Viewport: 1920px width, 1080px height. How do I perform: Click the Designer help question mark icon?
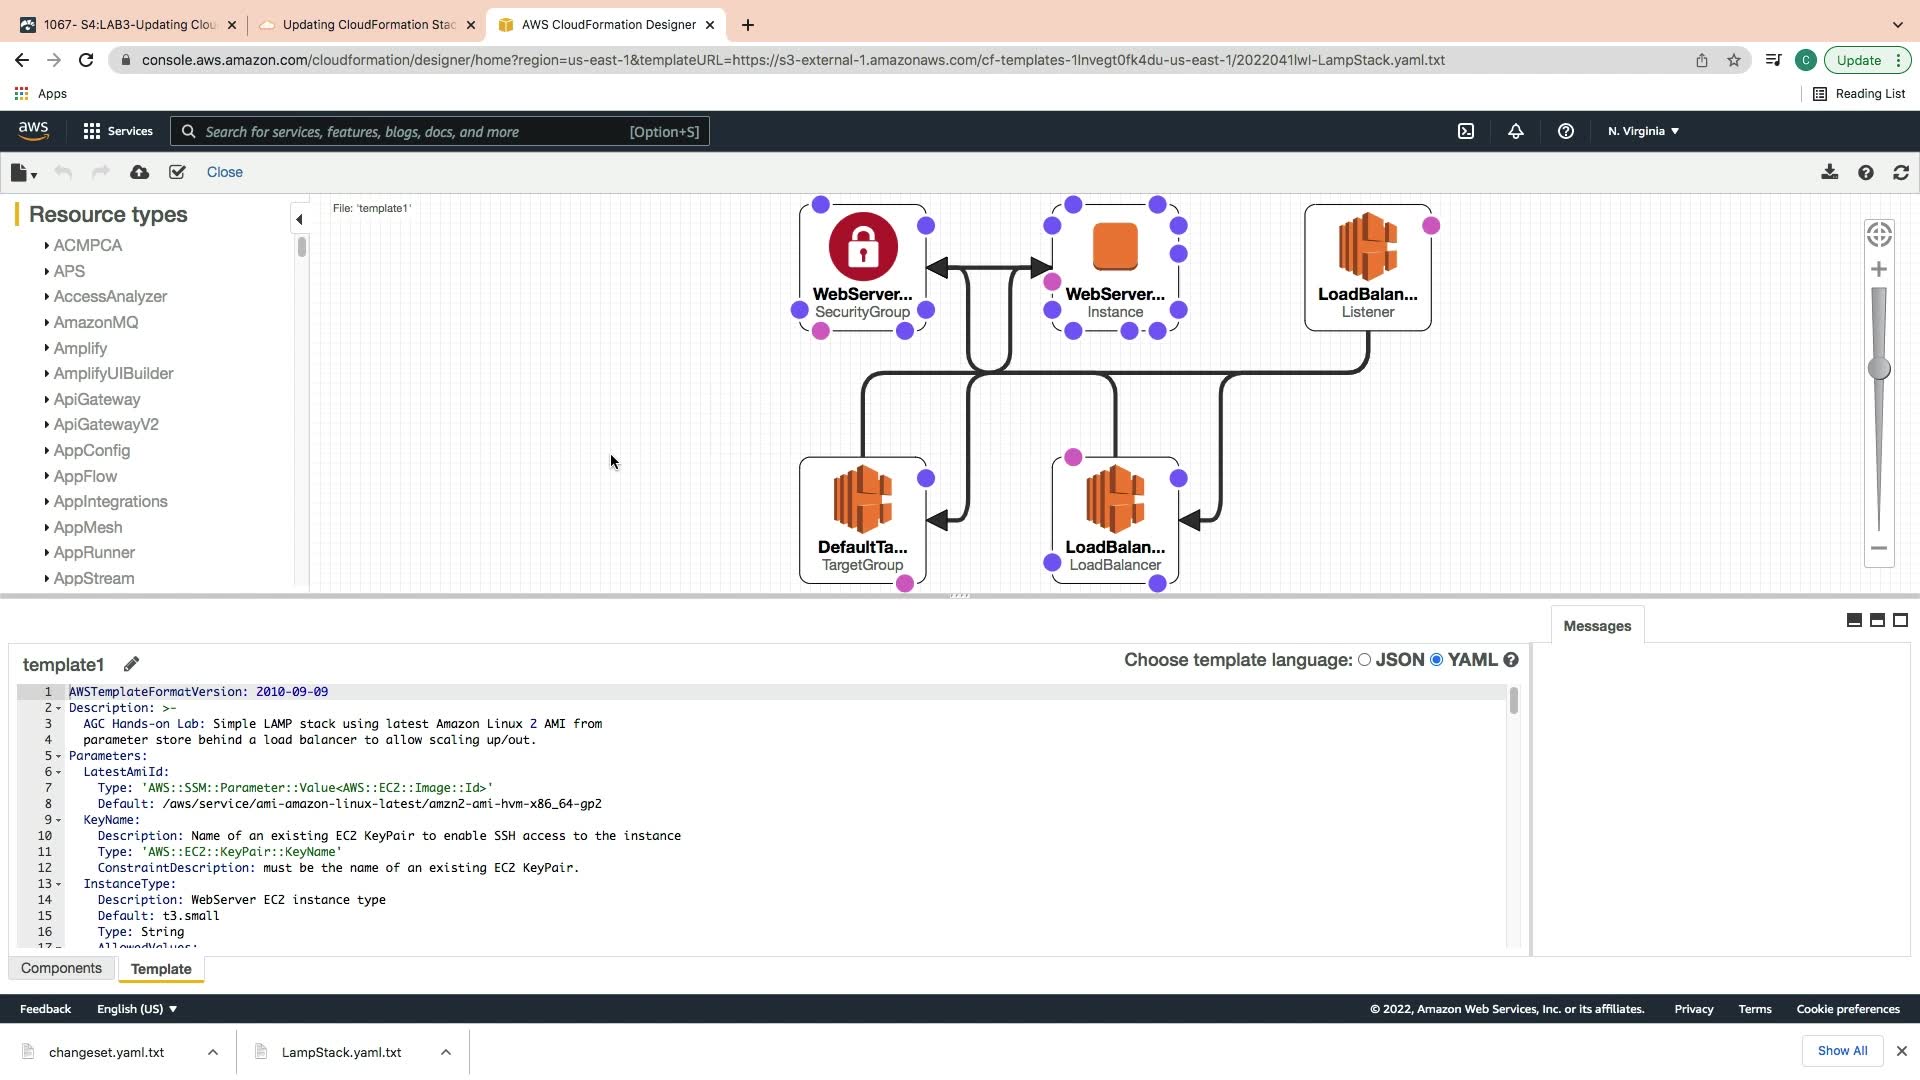tap(1865, 172)
